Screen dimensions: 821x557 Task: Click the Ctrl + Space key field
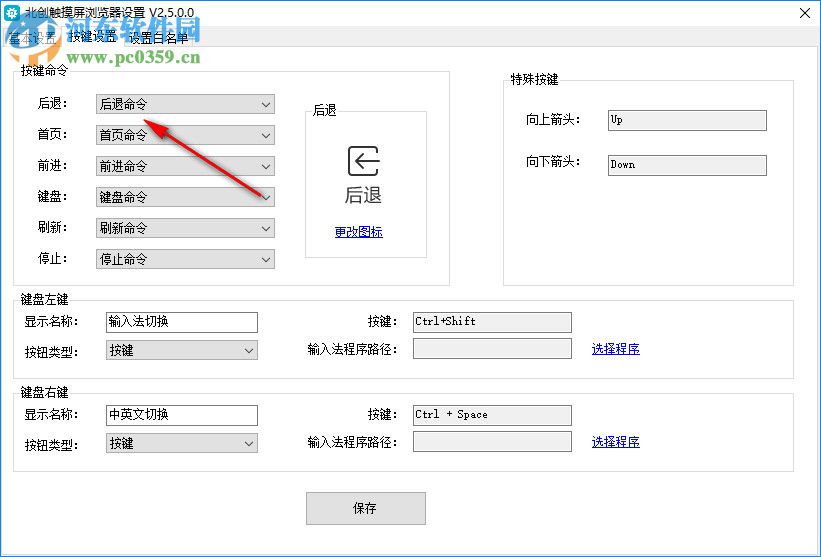tap(492, 416)
